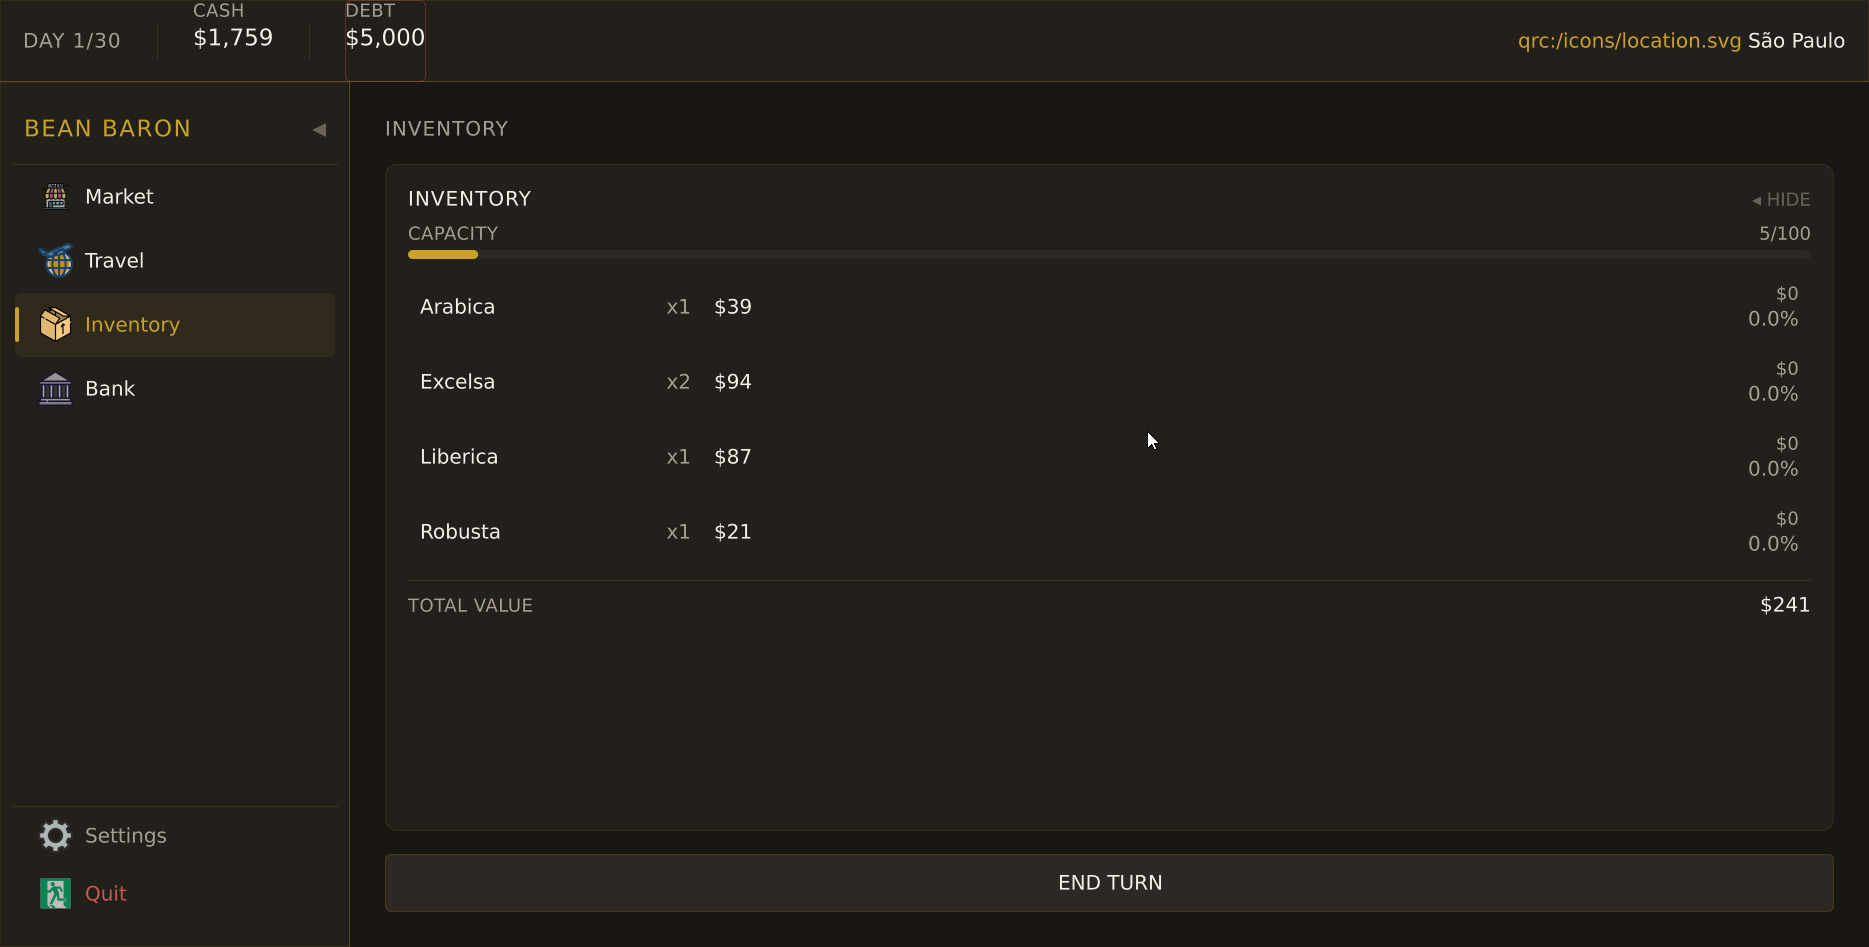Image resolution: width=1869 pixels, height=947 pixels.
Task: Collapse the sidebar with the arrow
Action: [319, 130]
